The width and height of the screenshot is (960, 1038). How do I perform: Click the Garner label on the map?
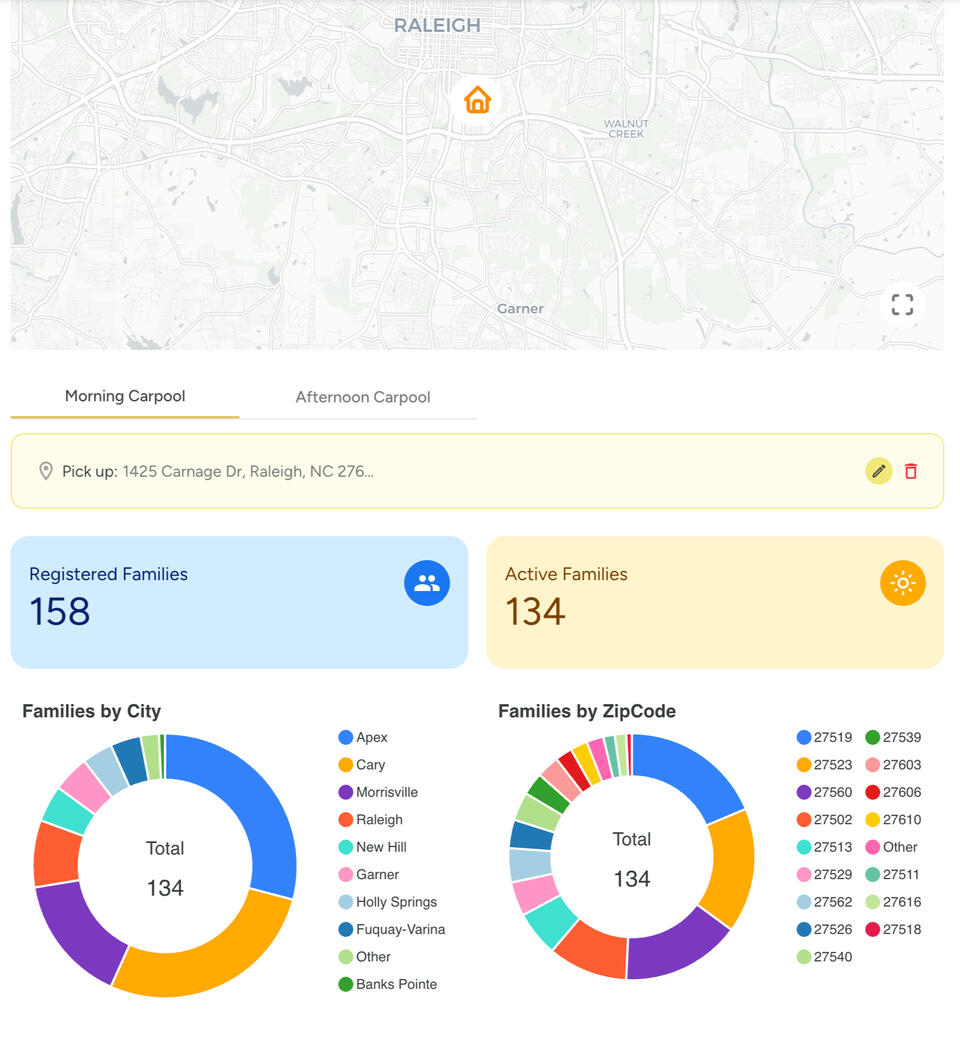pyautogui.click(x=520, y=309)
